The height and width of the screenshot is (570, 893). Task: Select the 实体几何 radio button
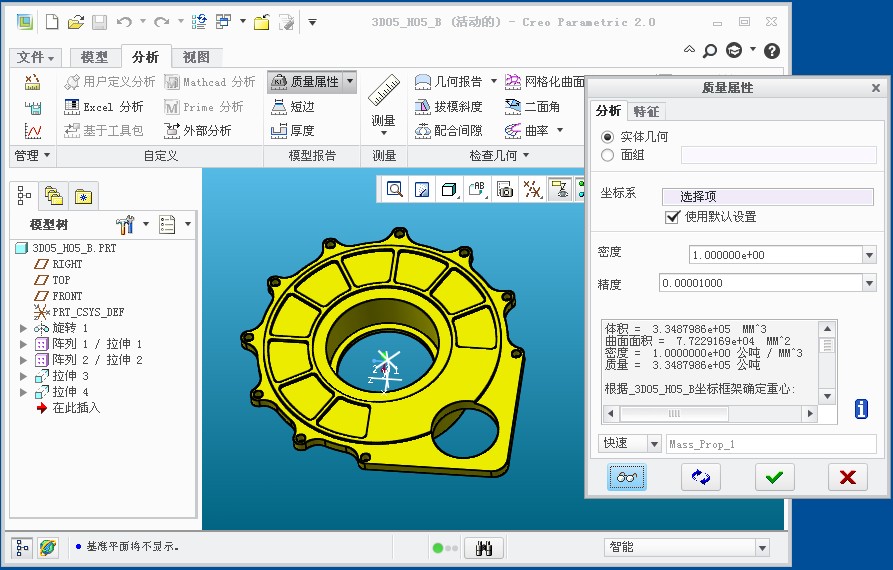click(607, 136)
